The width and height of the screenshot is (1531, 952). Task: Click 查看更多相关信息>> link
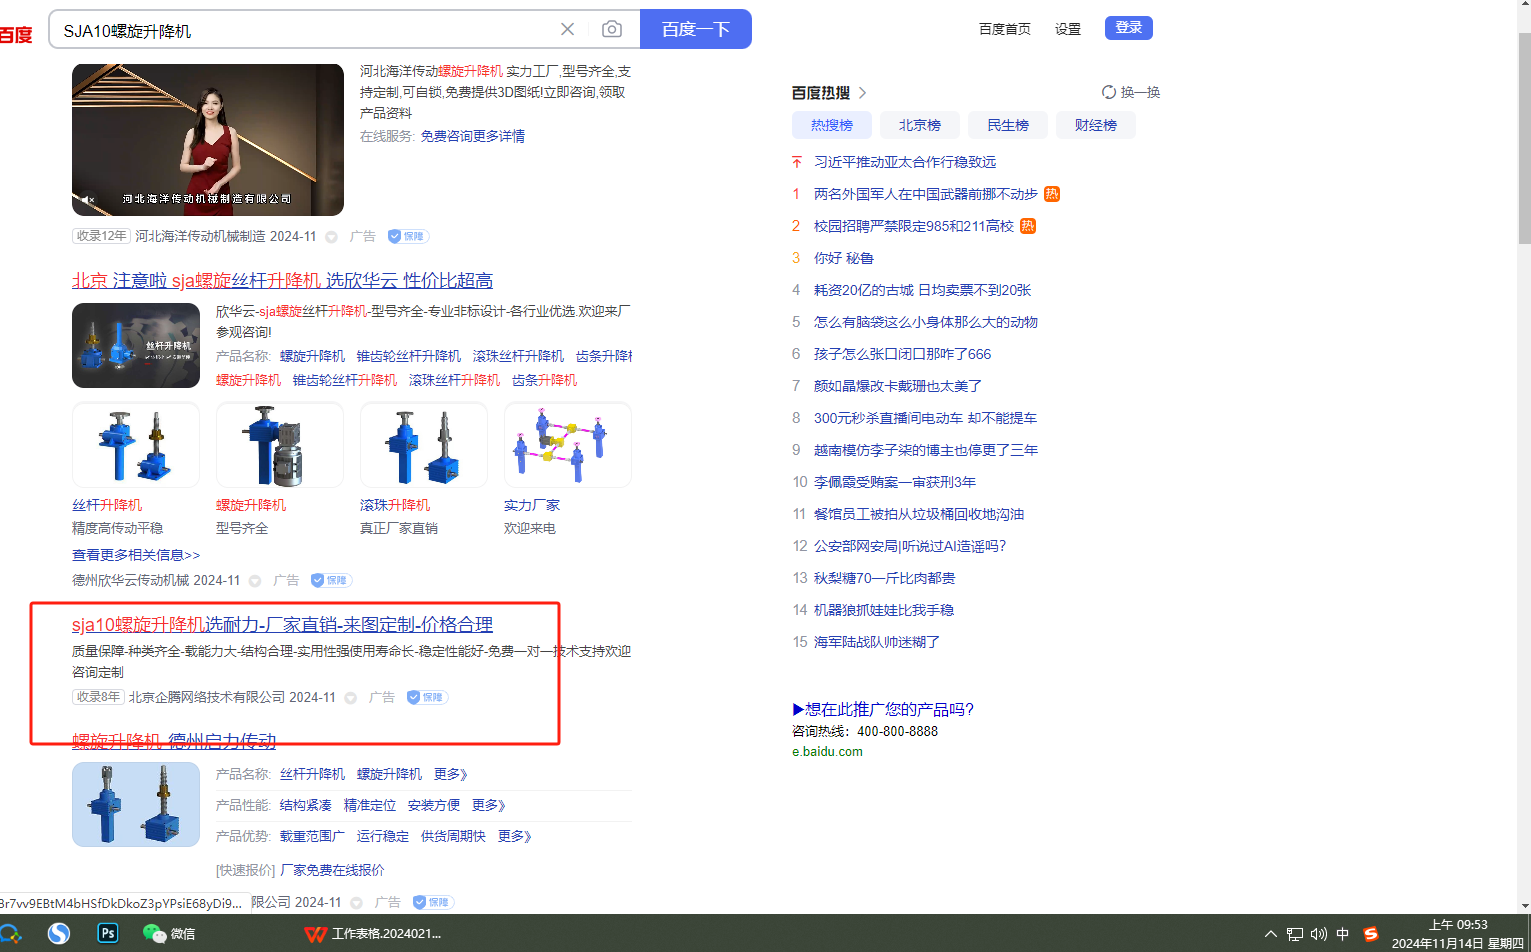[136, 555]
